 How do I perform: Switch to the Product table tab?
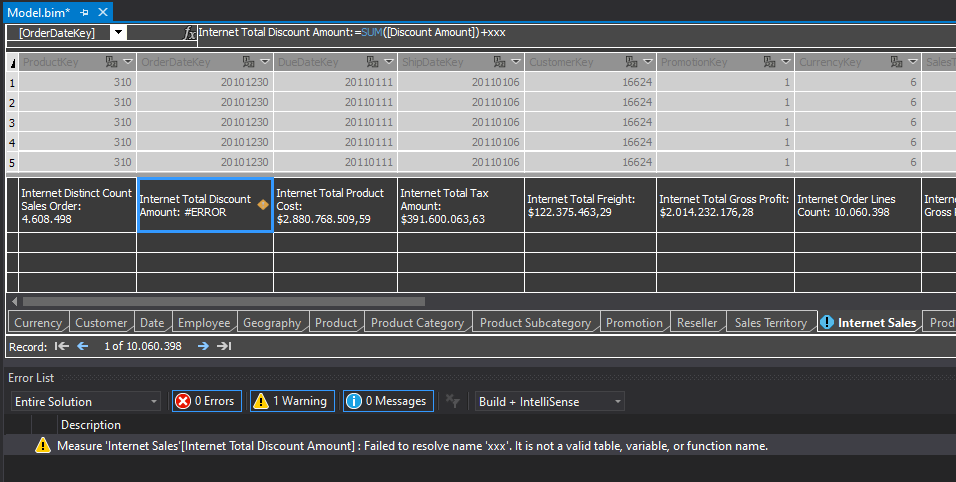336,323
